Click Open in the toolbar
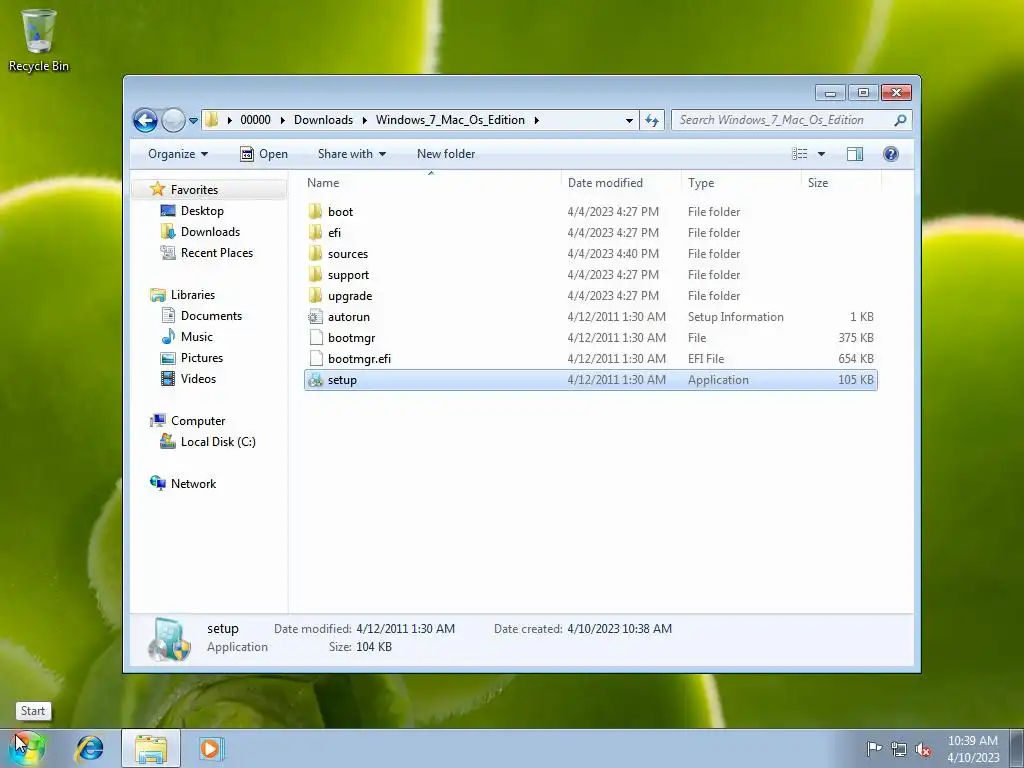Viewport: 1024px width, 768px height. click(x=264, y=154)
